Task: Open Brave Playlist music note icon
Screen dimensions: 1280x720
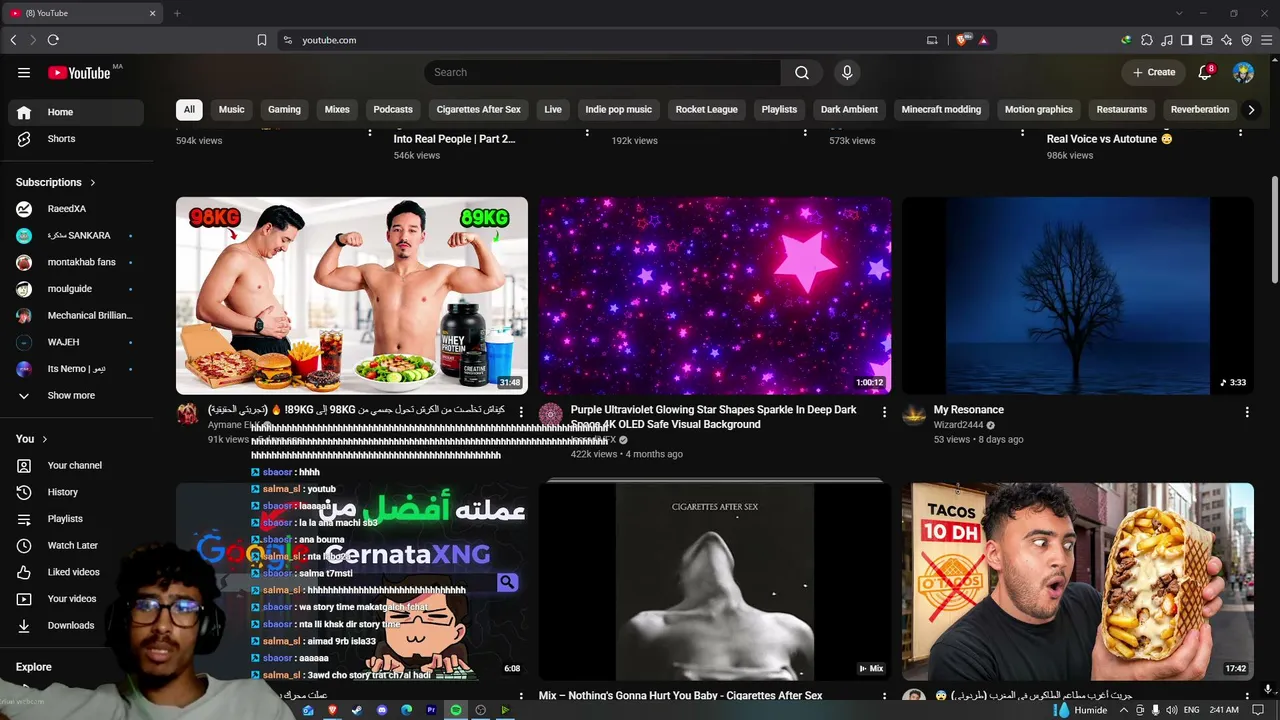Action: coord(1167,40)
